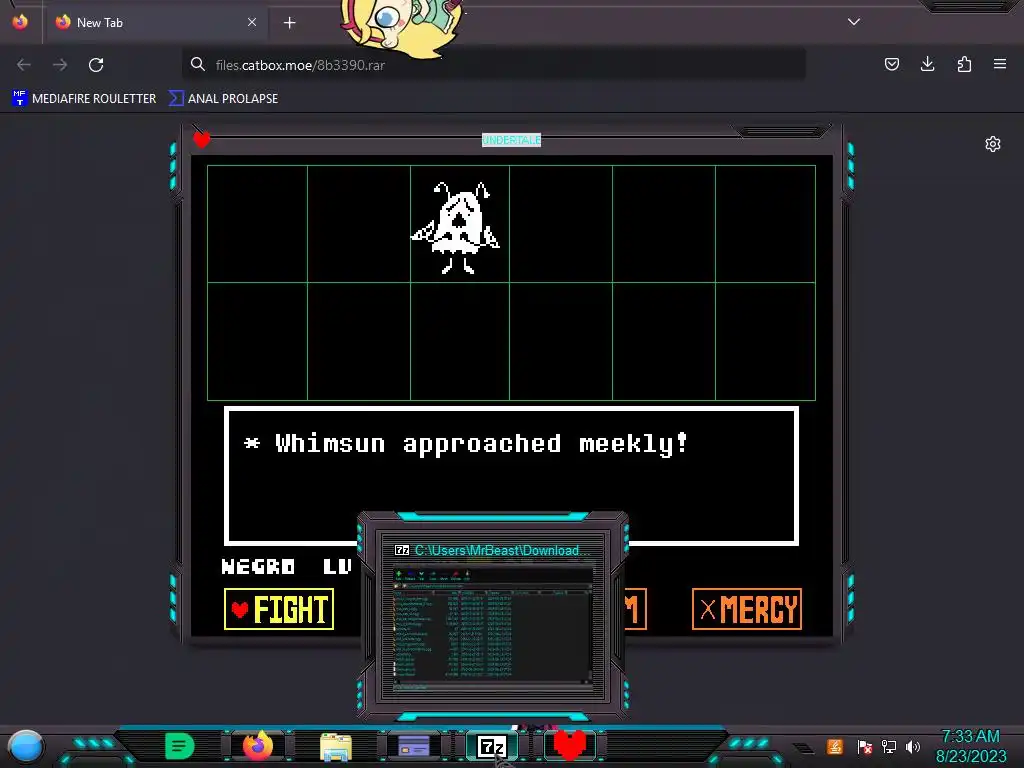This screenshot has height=768, width=1024.
Task: Reload the current page
Action: point(96,65)
